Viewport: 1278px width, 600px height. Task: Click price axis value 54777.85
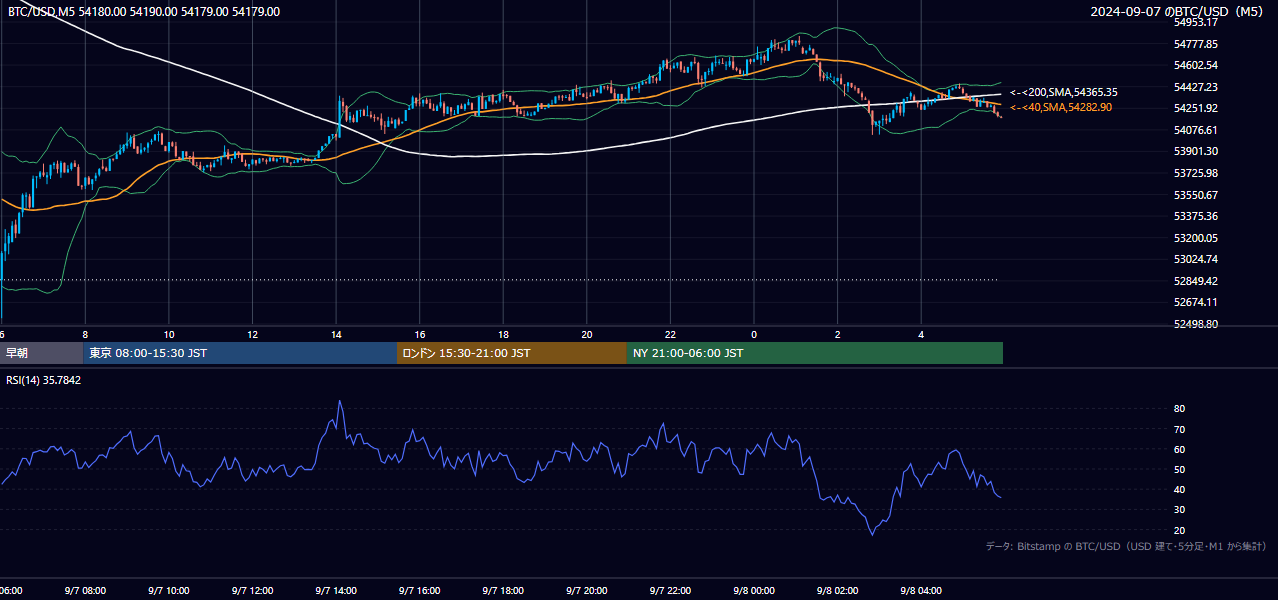coord(1196,44)
